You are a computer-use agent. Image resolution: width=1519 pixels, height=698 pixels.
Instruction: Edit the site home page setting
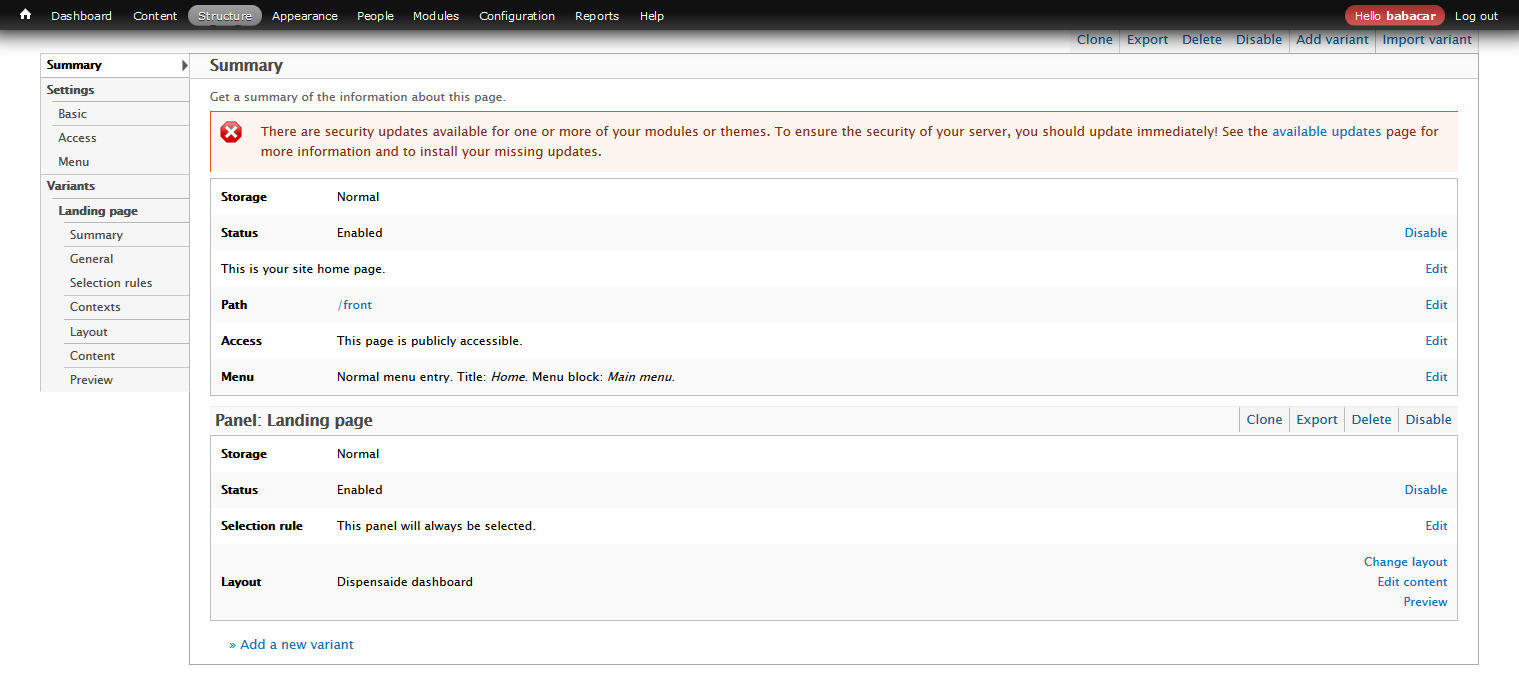click(1436, 269)
